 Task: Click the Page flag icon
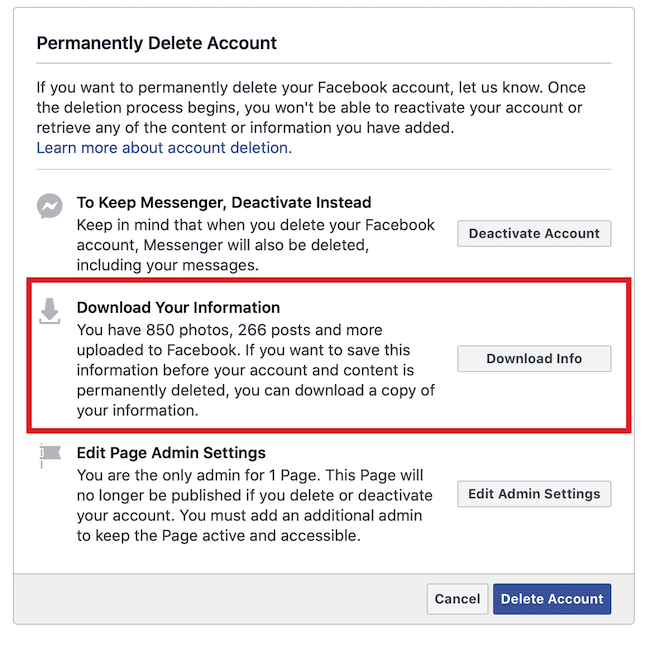coord(50,455)
